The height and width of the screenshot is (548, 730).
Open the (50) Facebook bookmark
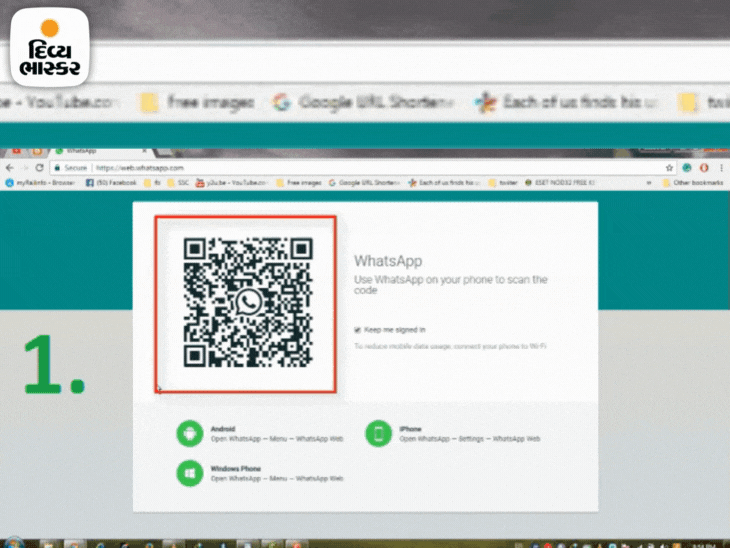click(x=111, y=183)
